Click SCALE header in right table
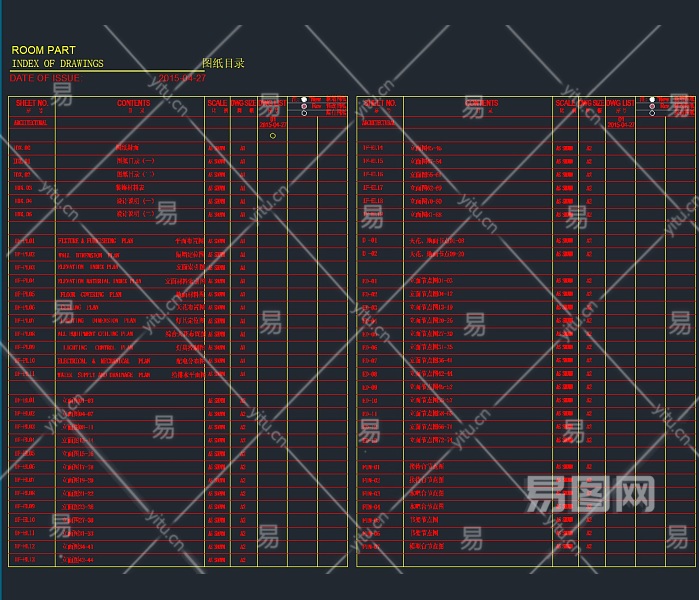 pyautogui.click(x=565, y=103)
